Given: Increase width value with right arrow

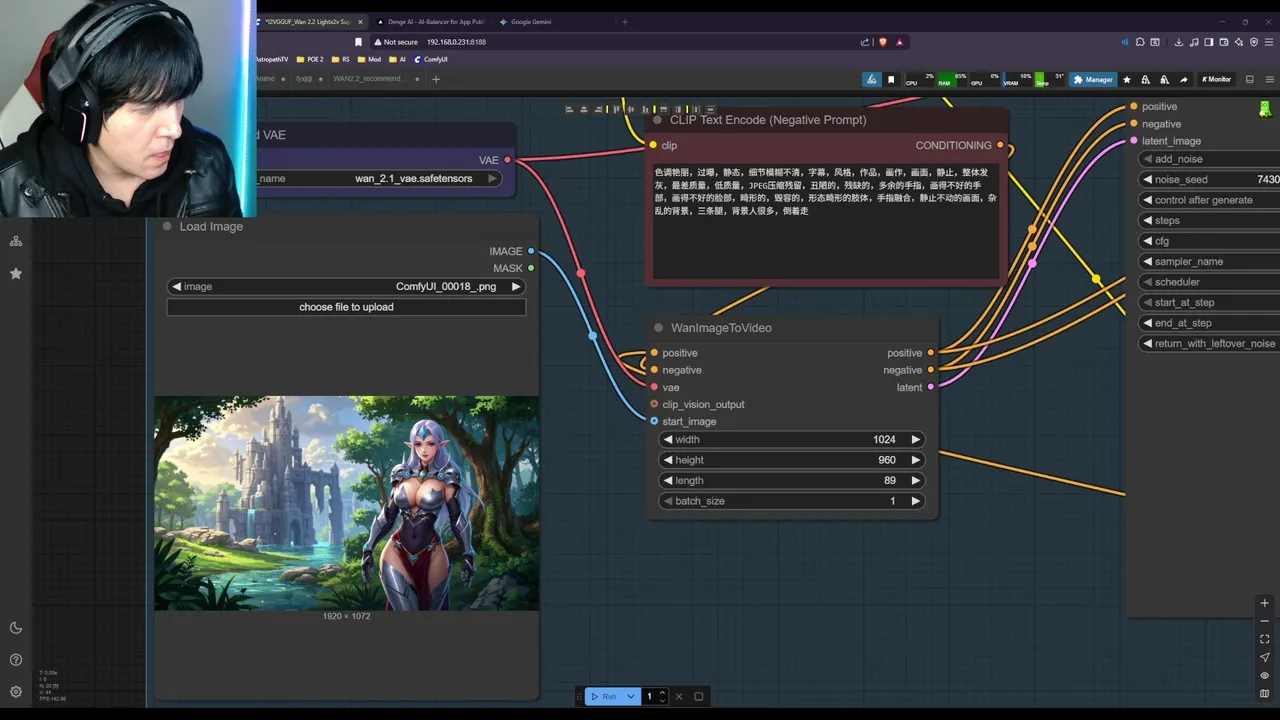Looking at the screenshot, I should point(914,439).
